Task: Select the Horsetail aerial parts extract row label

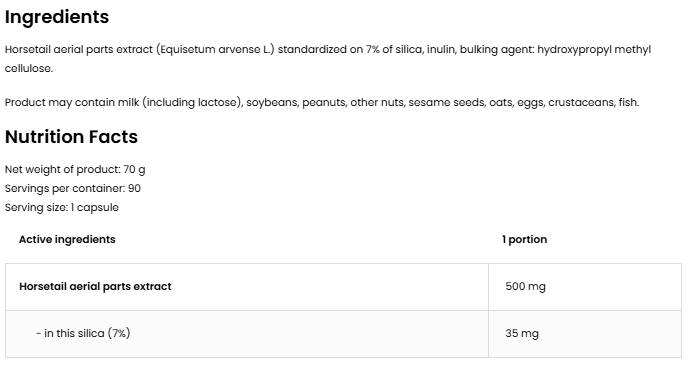Action: (95, 287)
